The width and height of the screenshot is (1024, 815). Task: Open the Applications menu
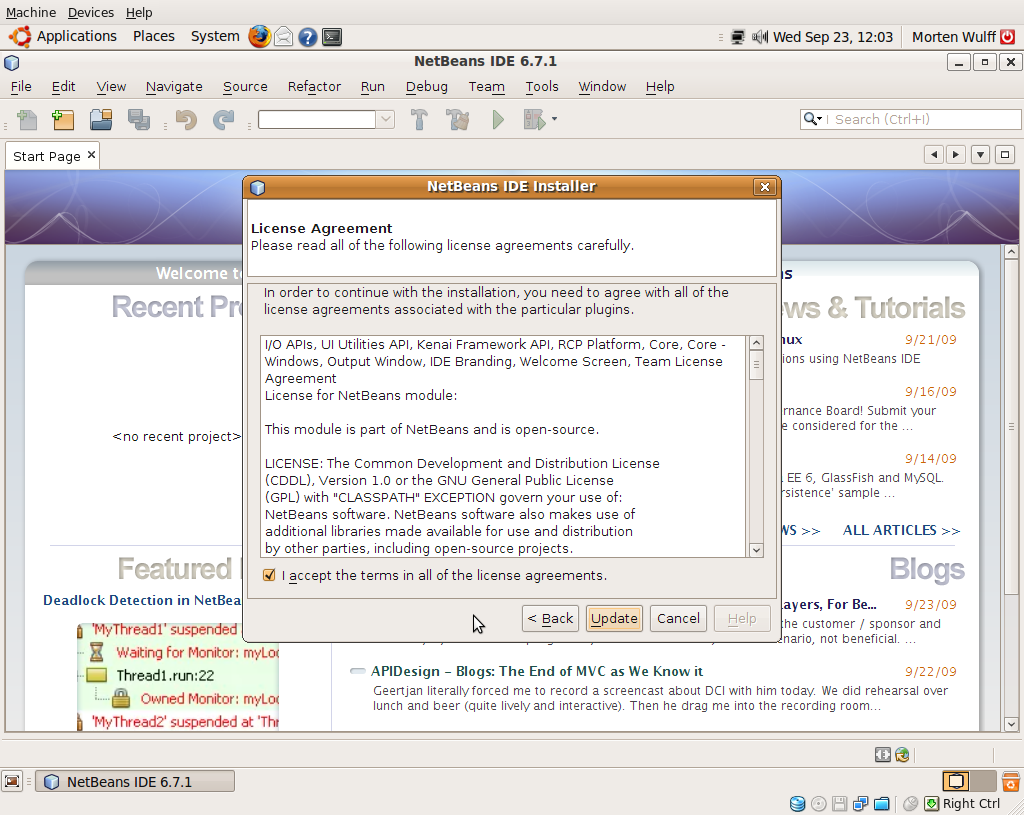pyautogui.click(x=76, y=37)
